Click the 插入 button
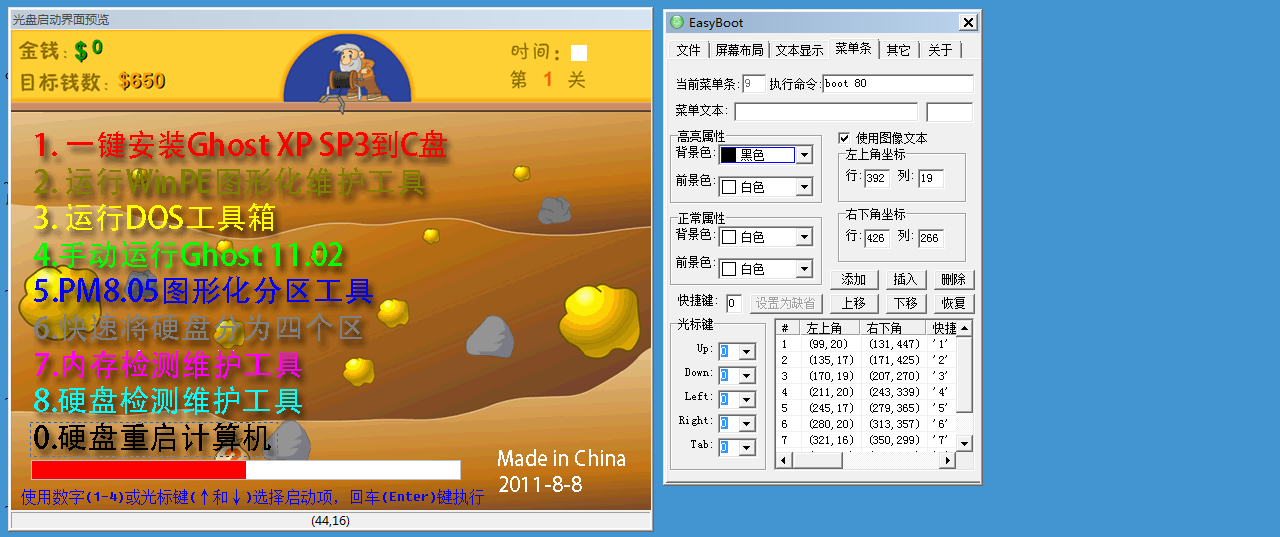This screenshot has width=1280, height=537. 905,280
